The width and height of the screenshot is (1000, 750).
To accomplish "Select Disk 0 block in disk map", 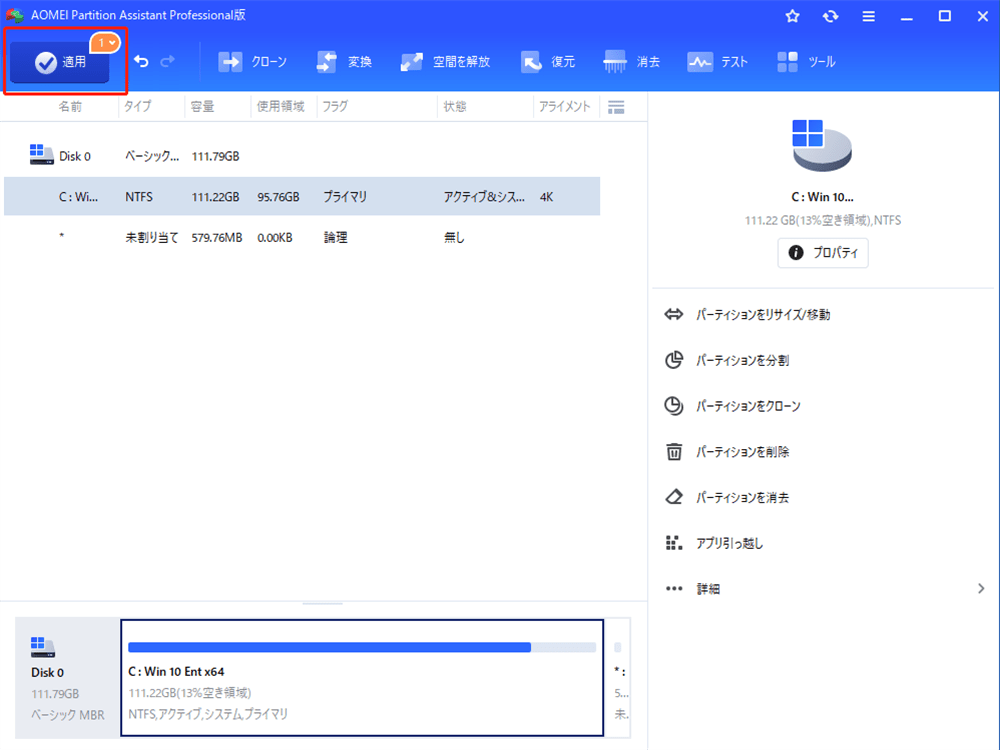I will 67,677.
